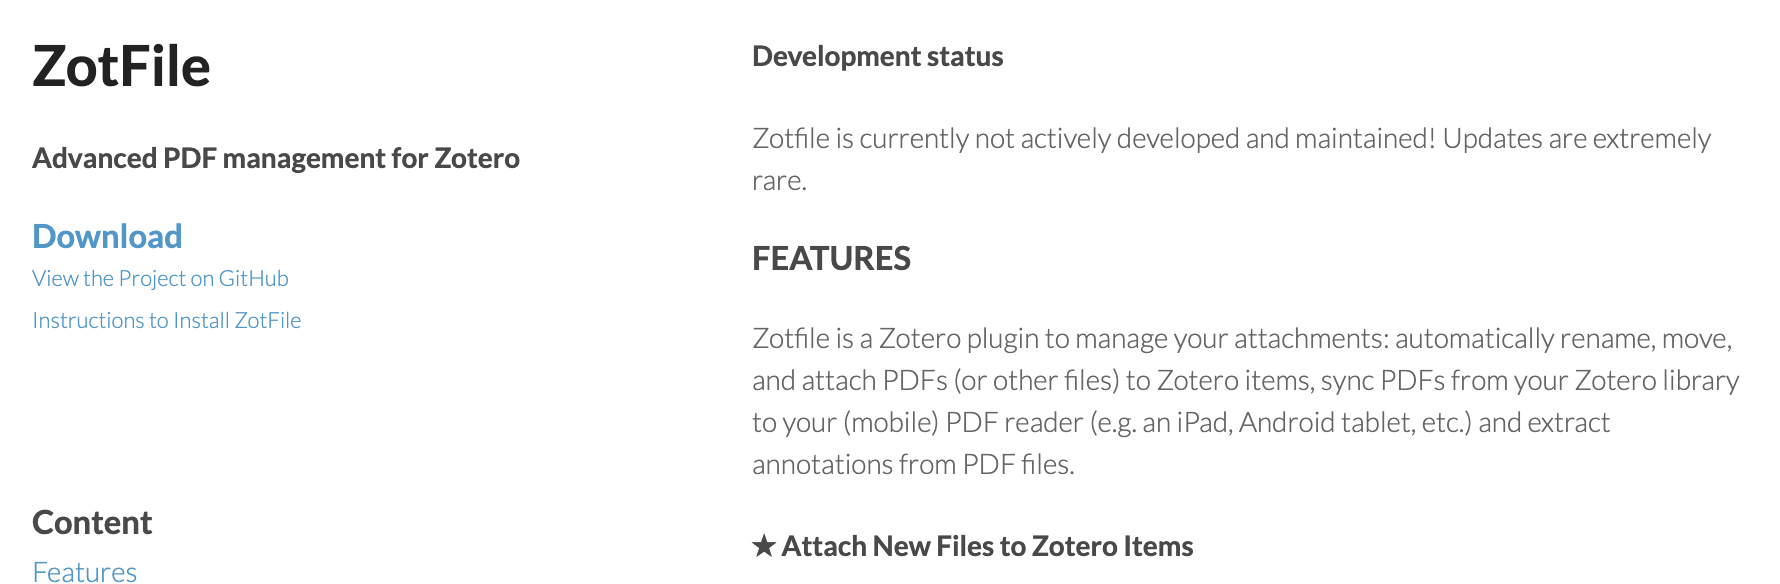Click the word 'rare.' in status paragraph
The image size is (1780, 584).
point(779,181)
